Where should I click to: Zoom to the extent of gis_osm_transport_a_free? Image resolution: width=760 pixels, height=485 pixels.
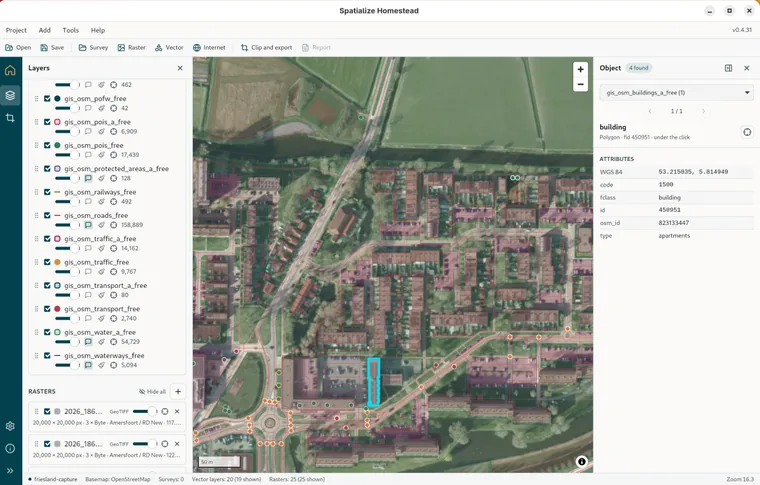[113, 295]
